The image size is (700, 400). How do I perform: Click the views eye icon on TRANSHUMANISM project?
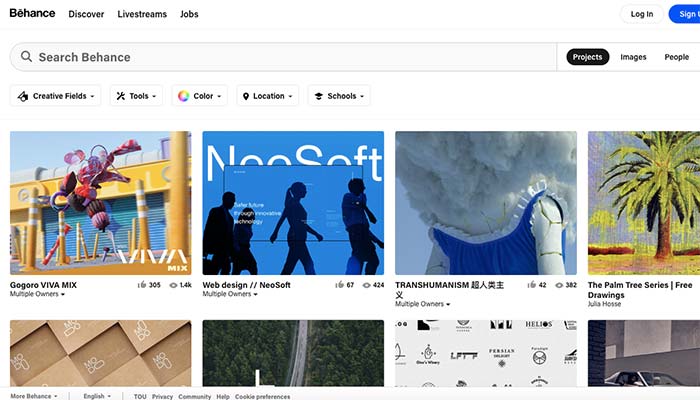pyautogui.click(x=559, y=285)
